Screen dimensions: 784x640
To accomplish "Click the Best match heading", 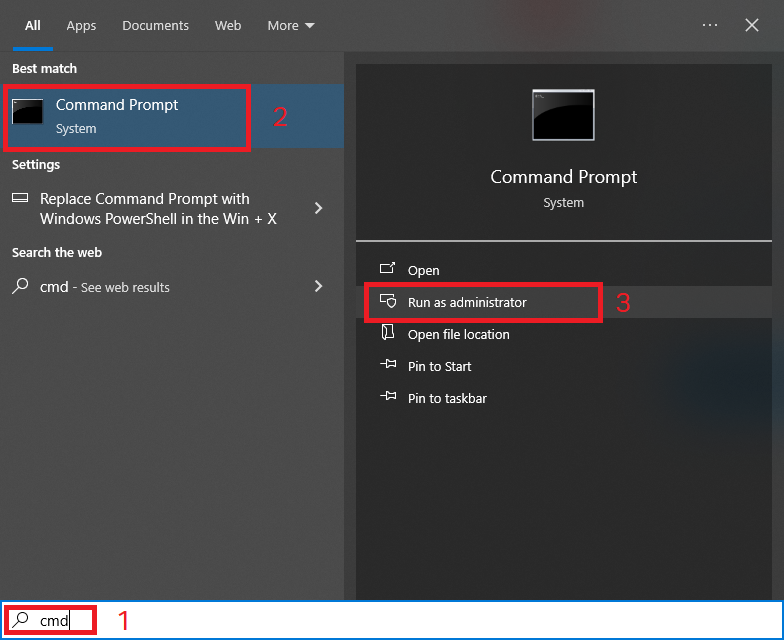I will click(44, 68).
